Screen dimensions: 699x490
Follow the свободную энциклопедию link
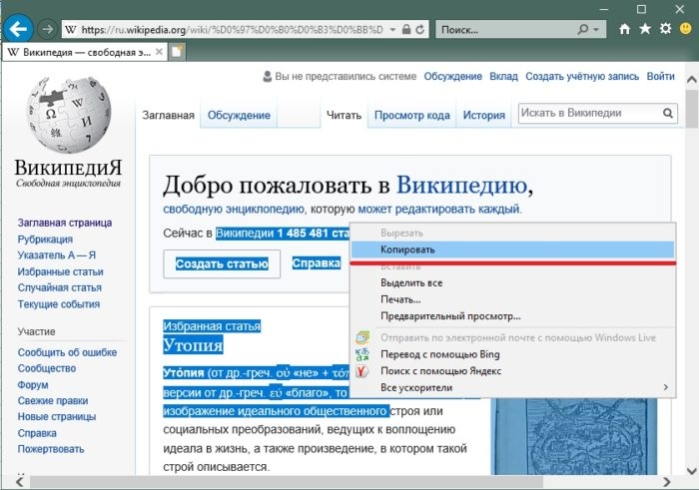[234, 209]
